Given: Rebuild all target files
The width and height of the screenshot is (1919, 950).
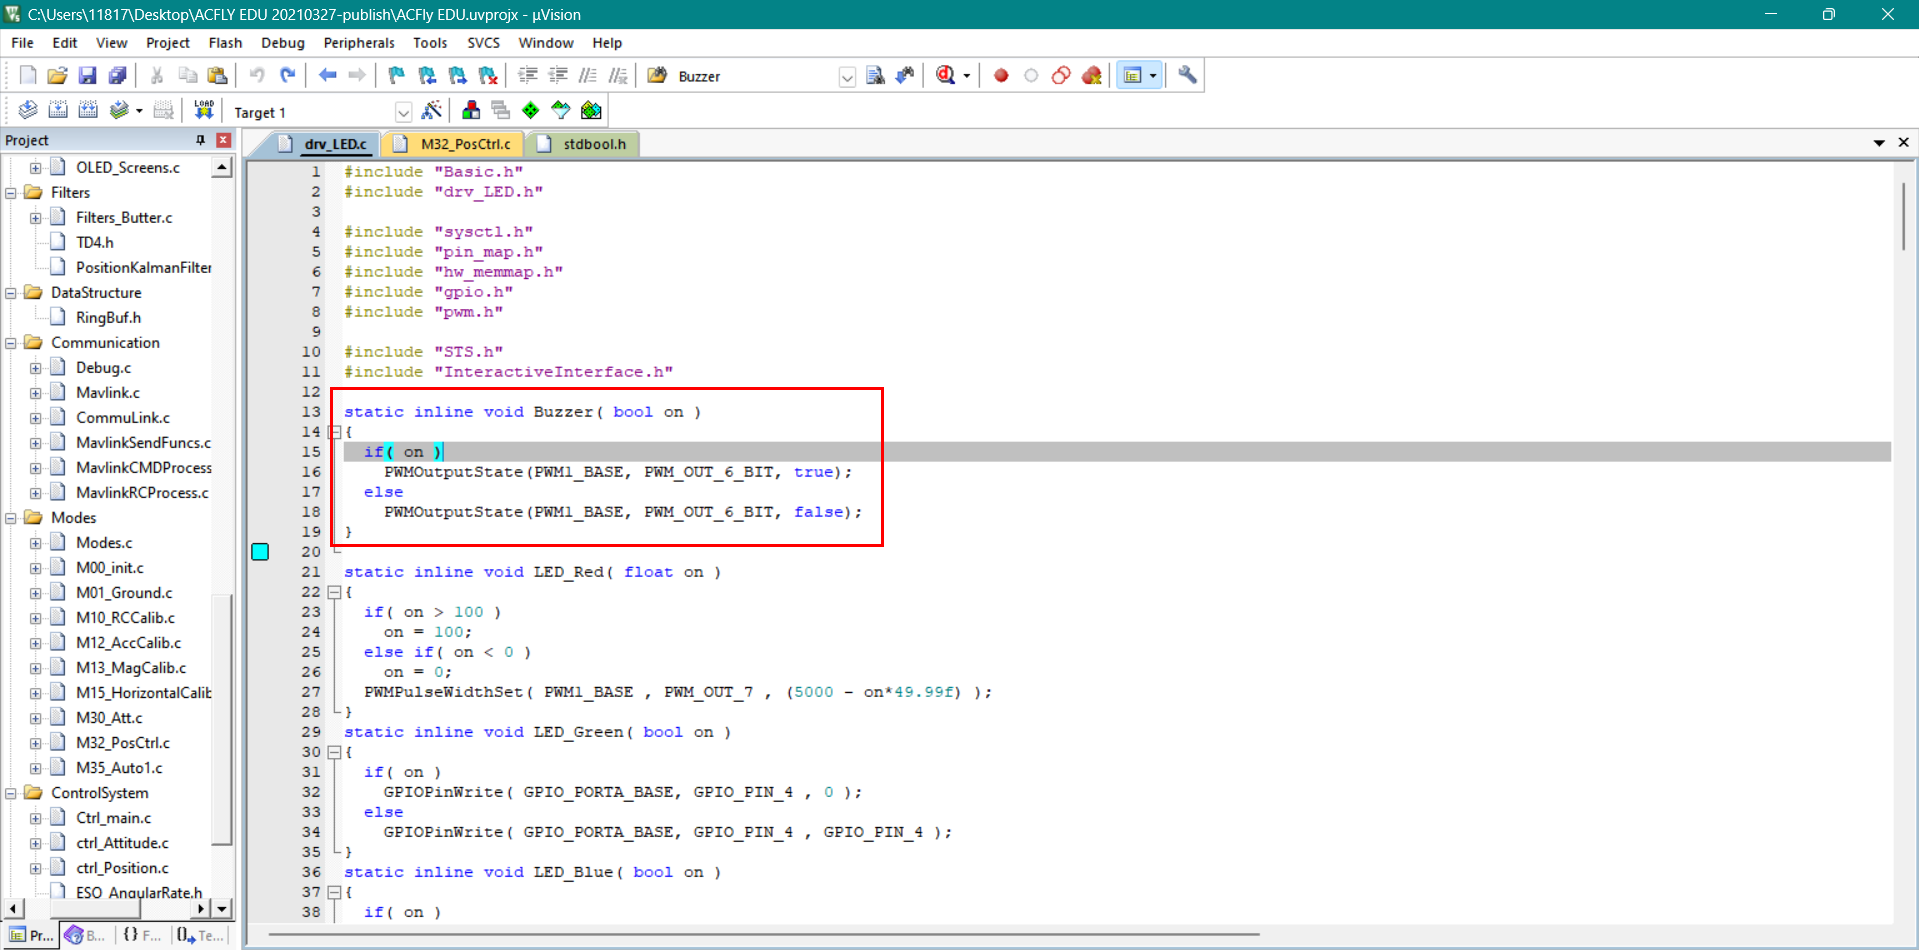Looking at the screenshot, I should 88,110.
